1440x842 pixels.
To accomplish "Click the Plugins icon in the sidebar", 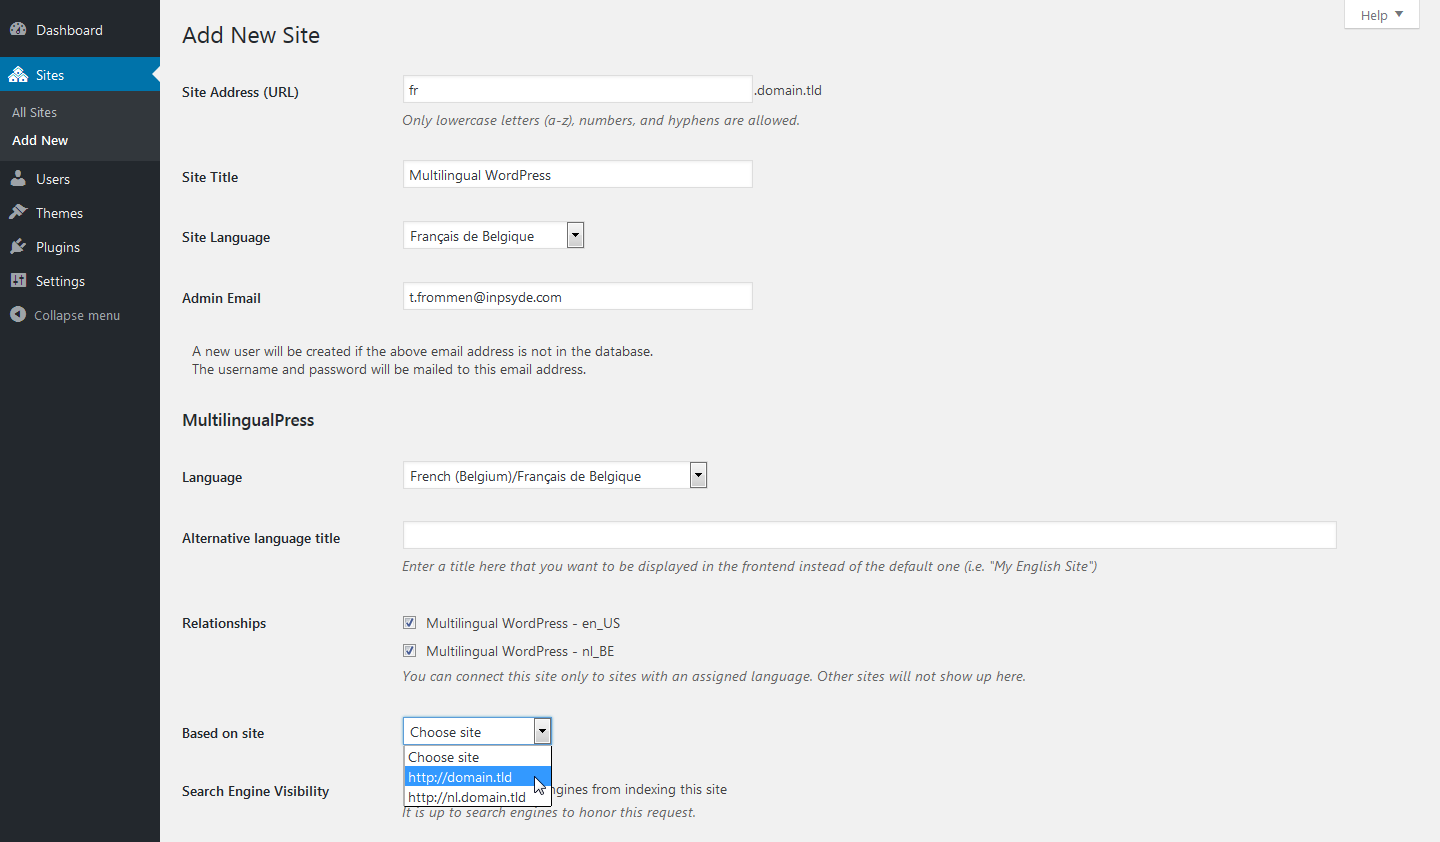I will pyautogui.click(x=18, y=246).
